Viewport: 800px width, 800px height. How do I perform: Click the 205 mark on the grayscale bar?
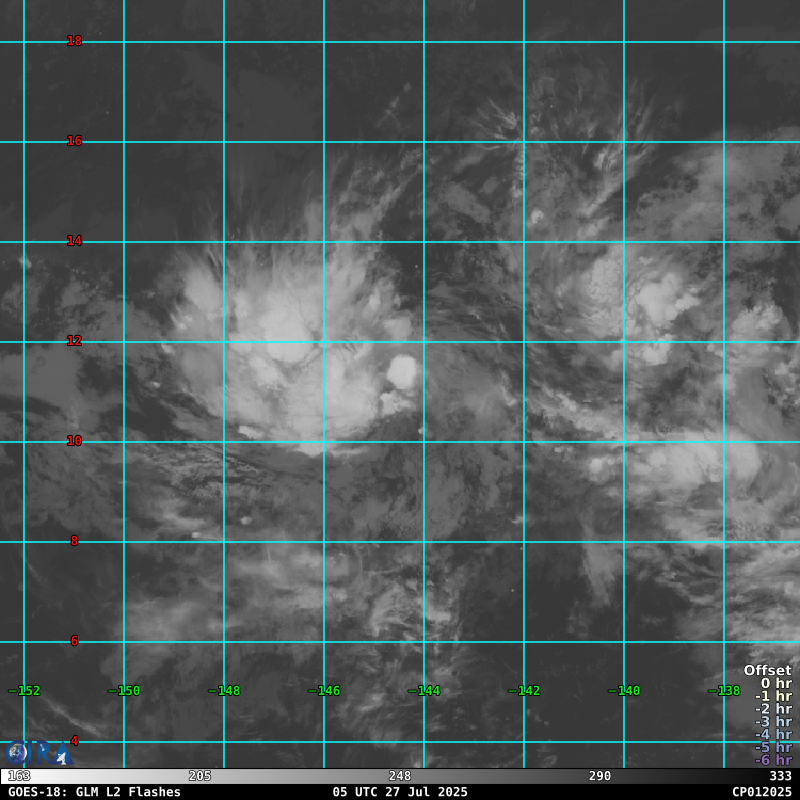click(200, 776)
